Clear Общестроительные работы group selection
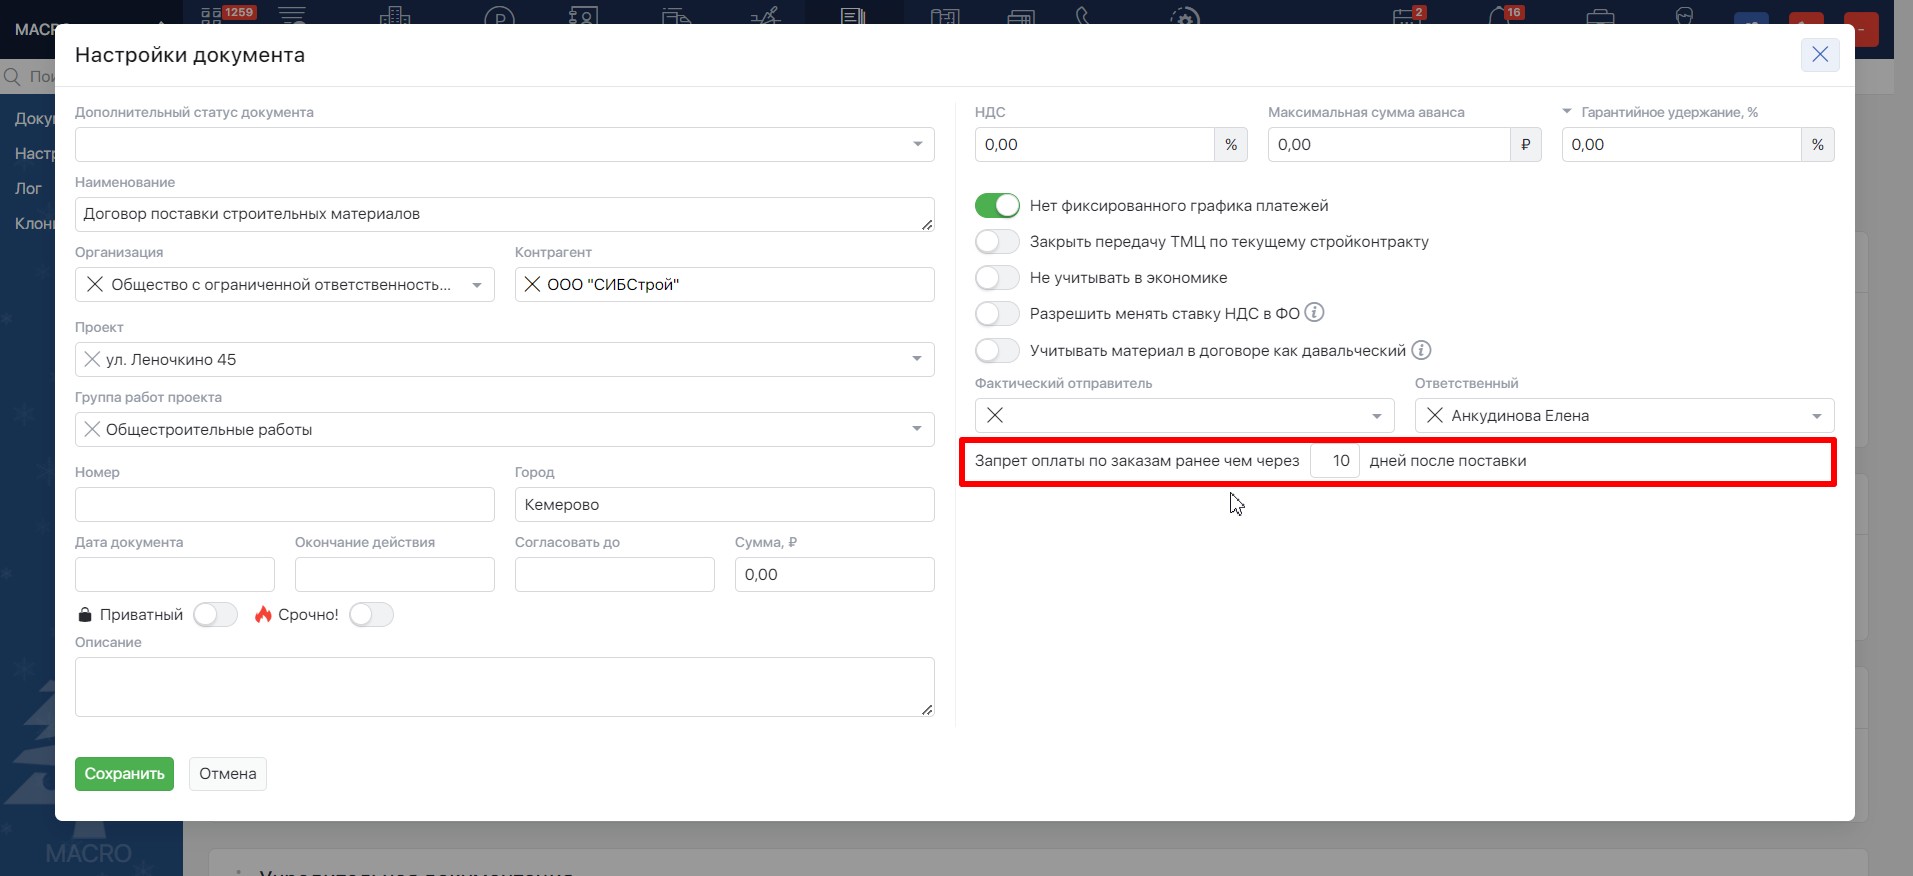This screenshot has width=1913, height=876. (x=92, y=430)
